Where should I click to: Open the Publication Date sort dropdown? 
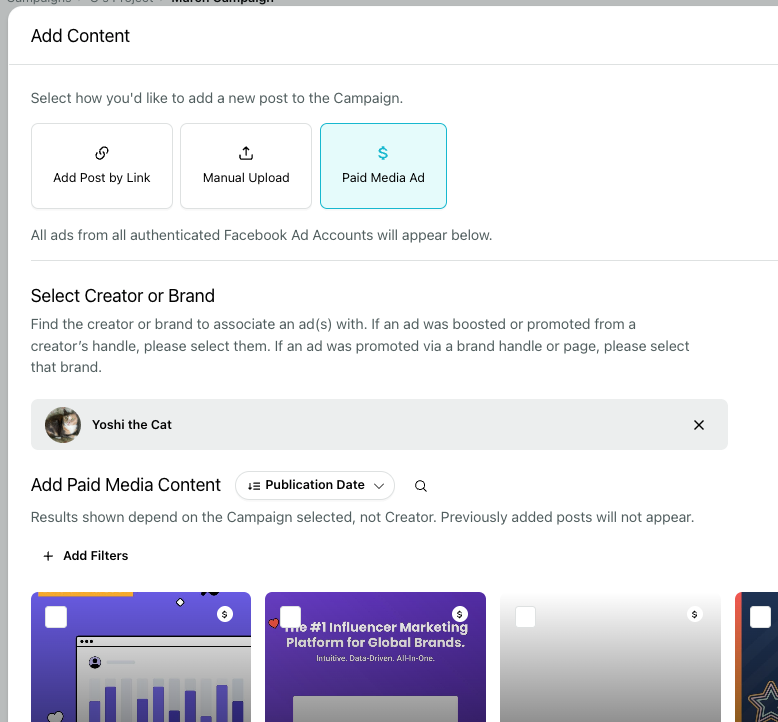click(x=315, y=485)
